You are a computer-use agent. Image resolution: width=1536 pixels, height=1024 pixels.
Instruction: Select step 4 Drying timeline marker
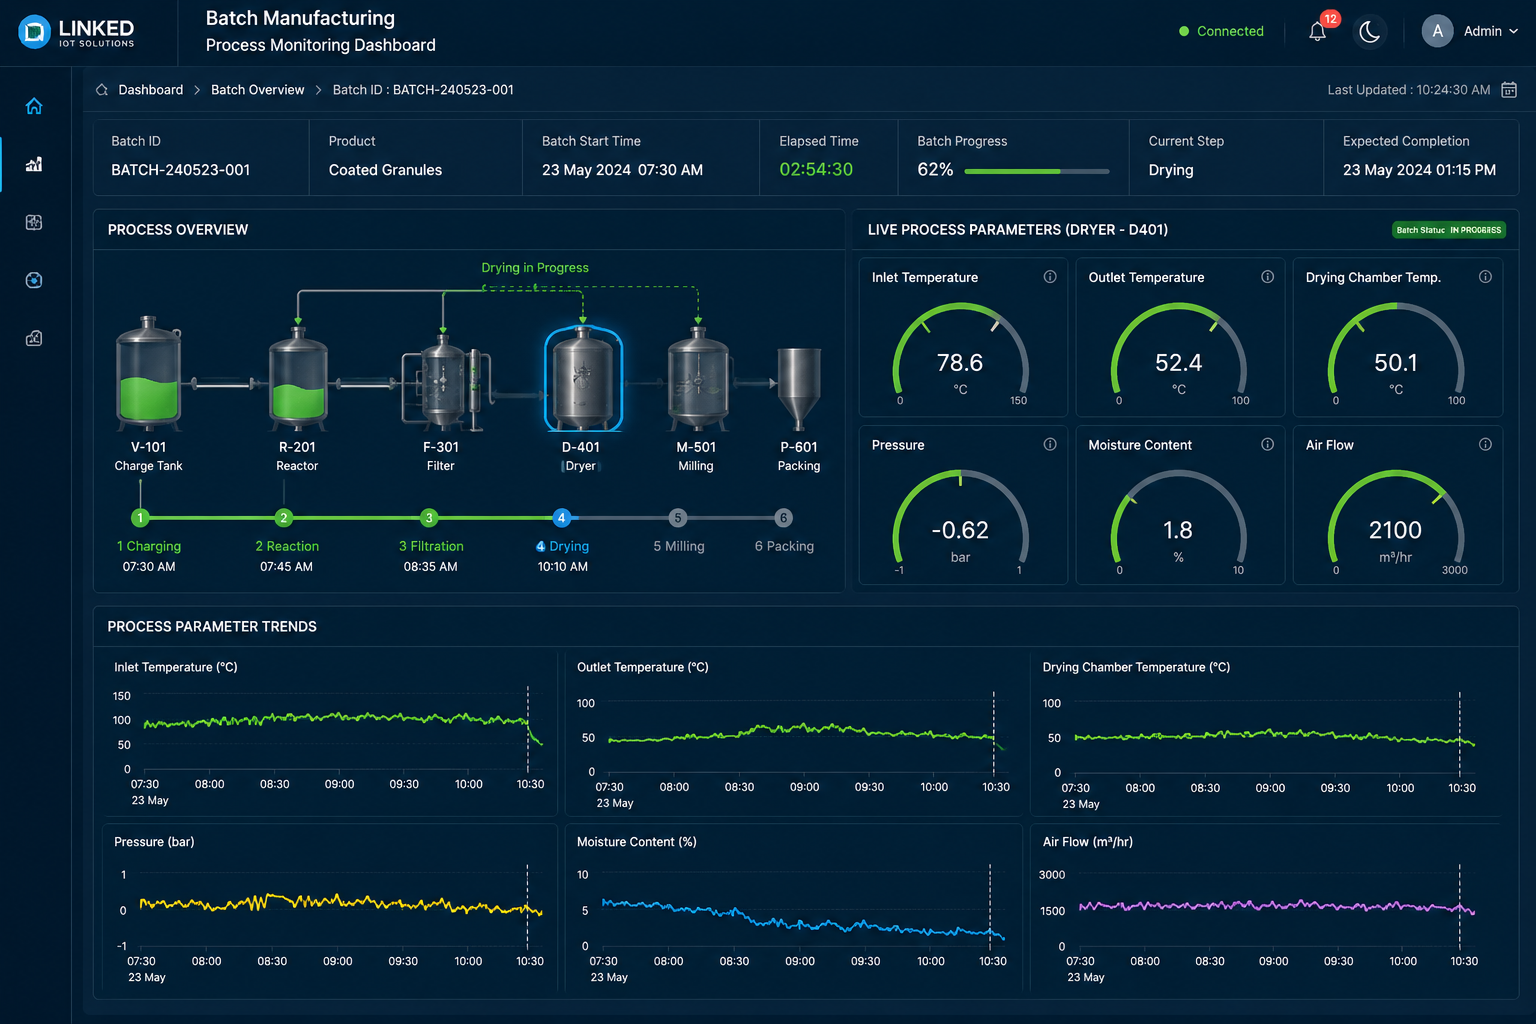tap(562, 518)
